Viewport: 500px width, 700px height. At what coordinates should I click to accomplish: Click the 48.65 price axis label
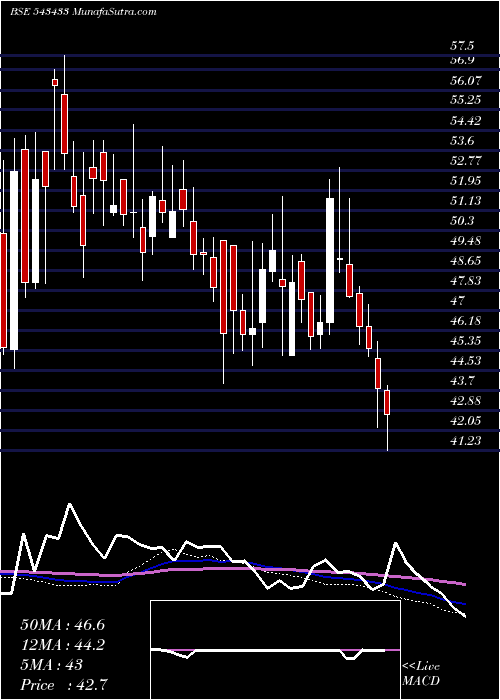(465, 261)
